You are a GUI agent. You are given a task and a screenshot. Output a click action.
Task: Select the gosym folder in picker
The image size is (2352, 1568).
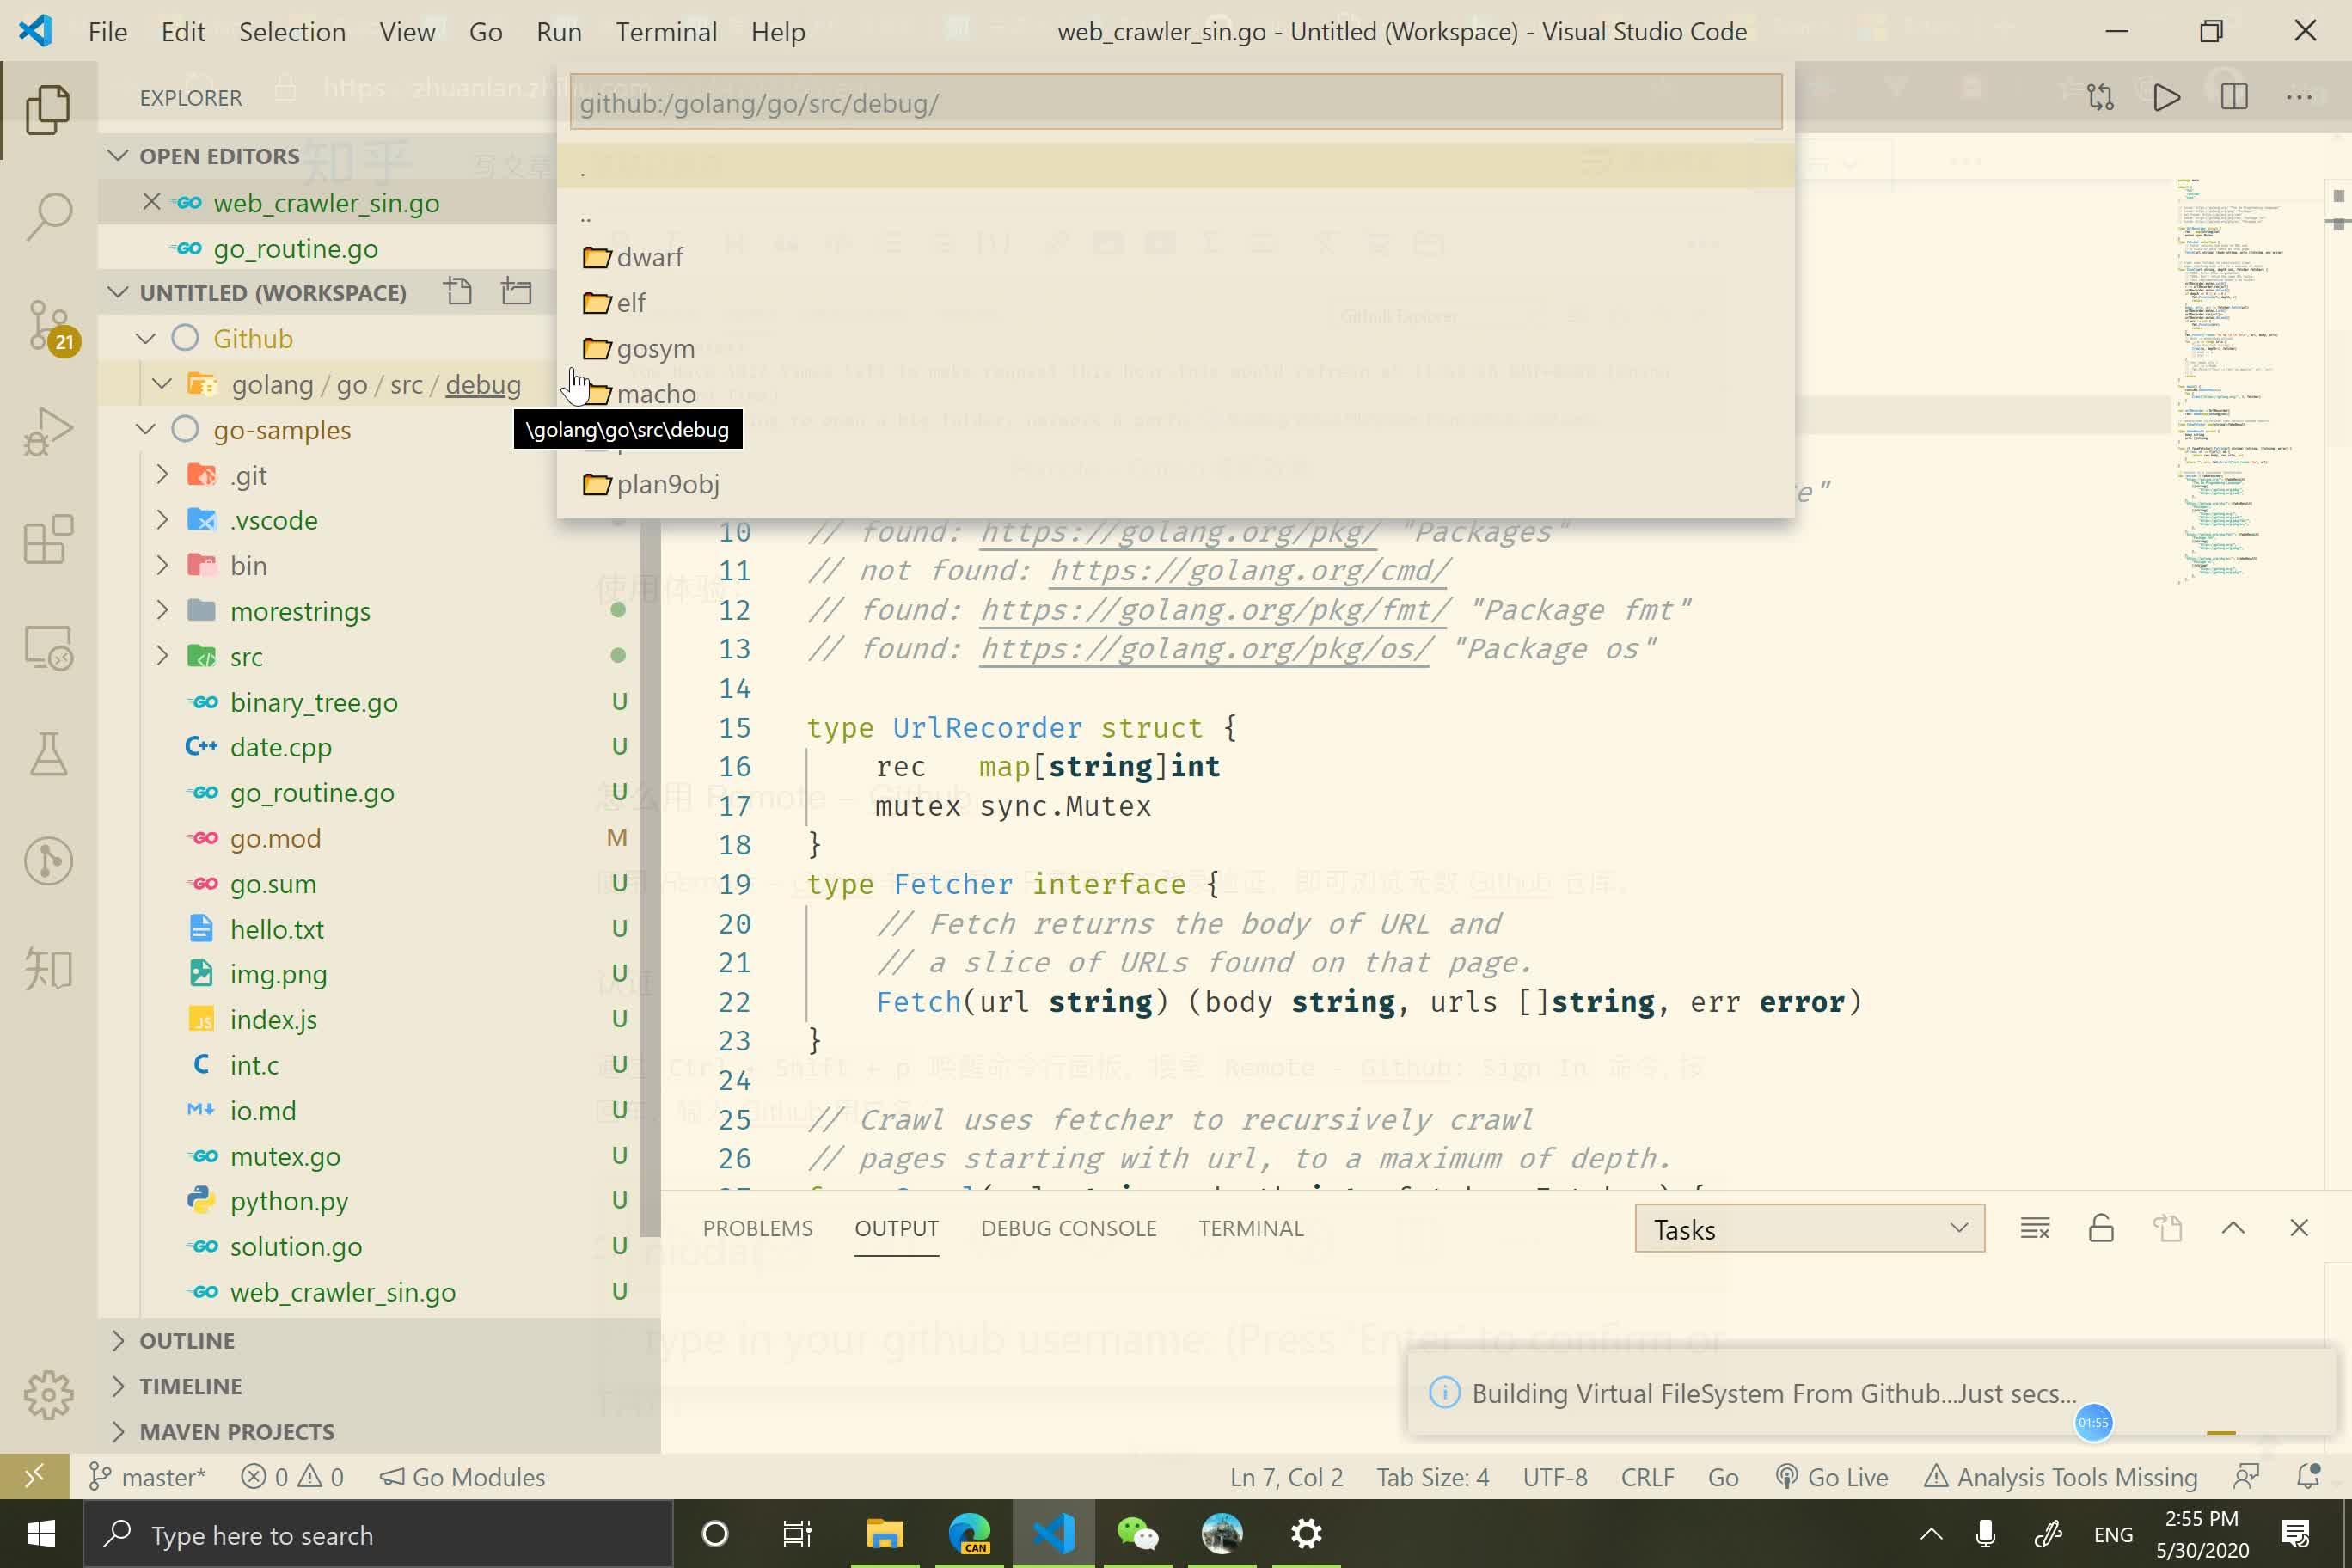pos(1175,348)
